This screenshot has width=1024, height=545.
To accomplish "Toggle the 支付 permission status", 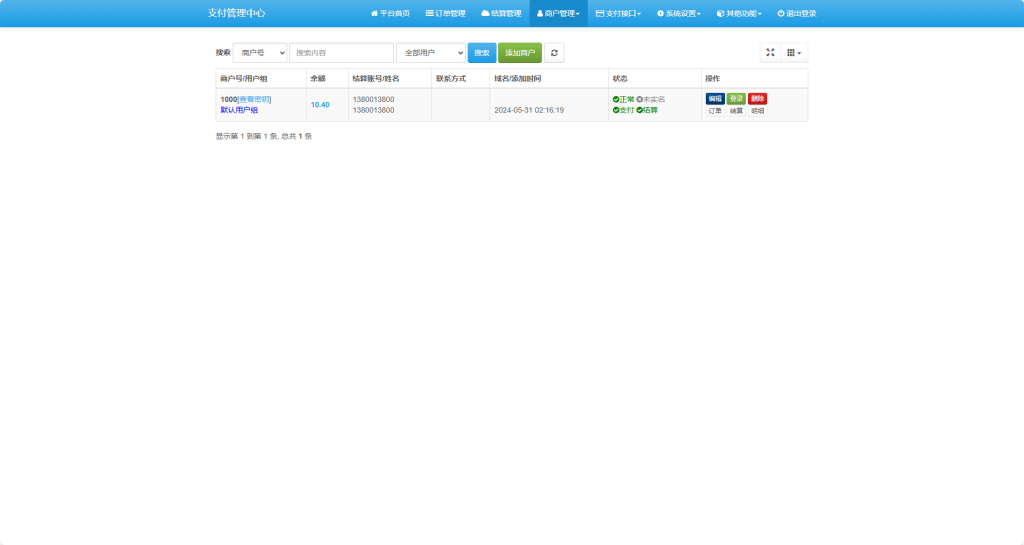I will coord(623,110).
